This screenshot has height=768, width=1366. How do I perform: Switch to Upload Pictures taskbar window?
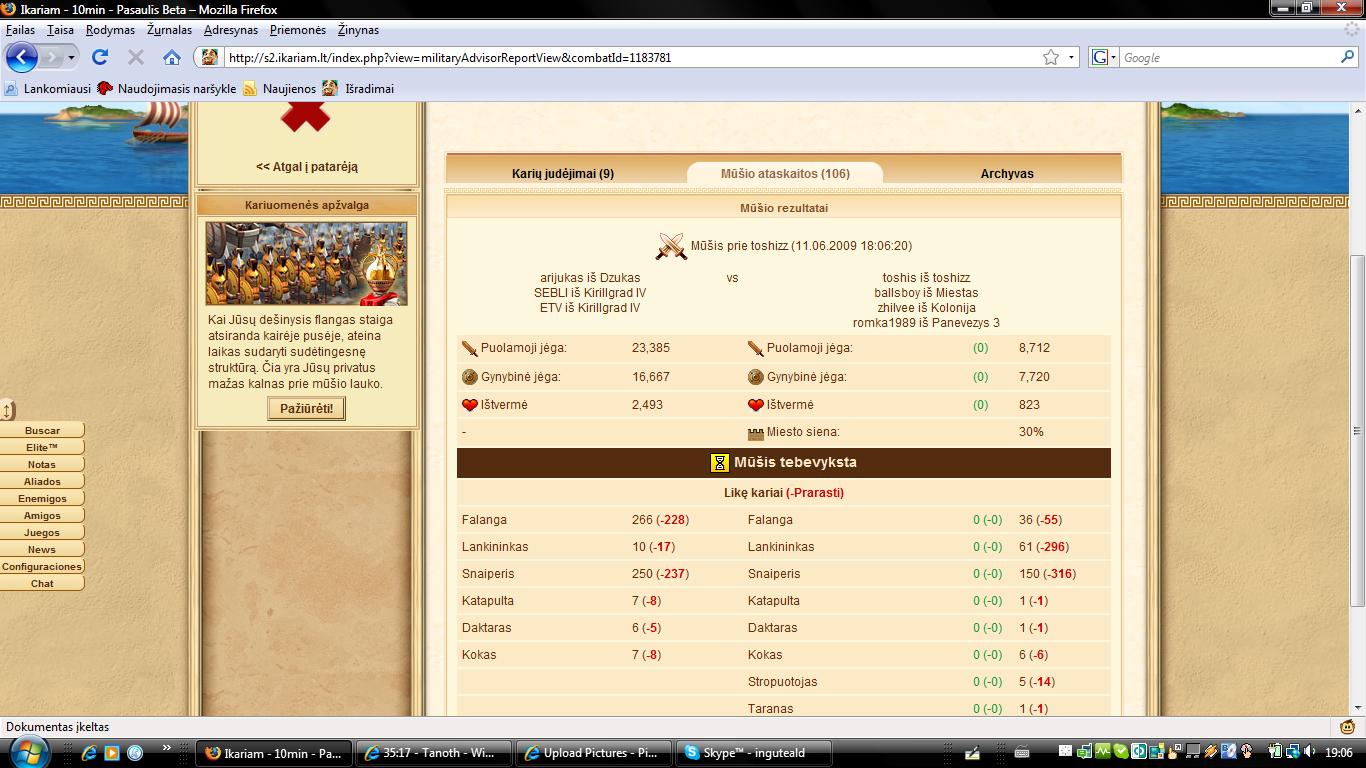point(594,753)
